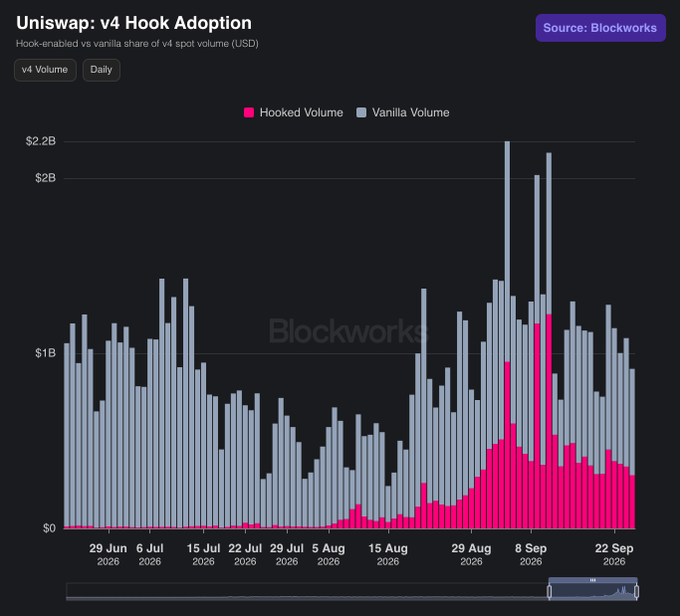Click the 29 Jun 2026 axis label
Image resolution: width=680 pixels, height=616 pixels.
pyautogui.click(x=108, y=554)
